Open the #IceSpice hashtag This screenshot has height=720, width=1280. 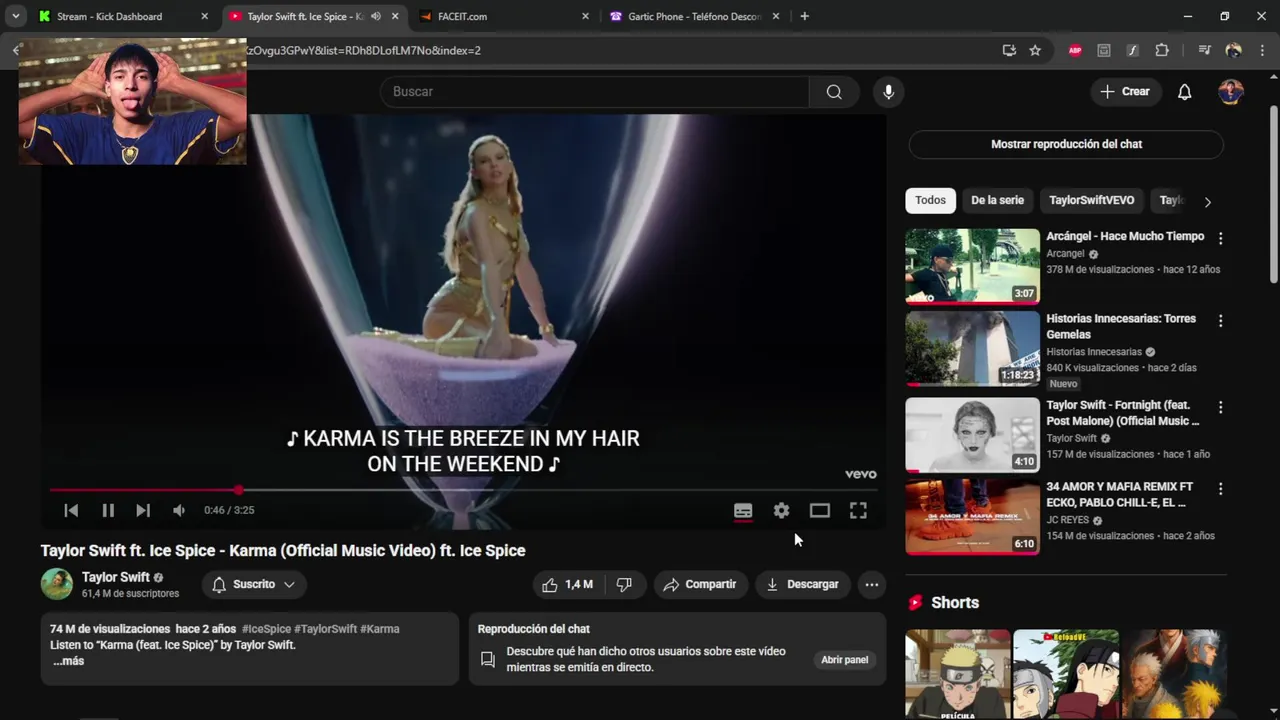point(266,629)
